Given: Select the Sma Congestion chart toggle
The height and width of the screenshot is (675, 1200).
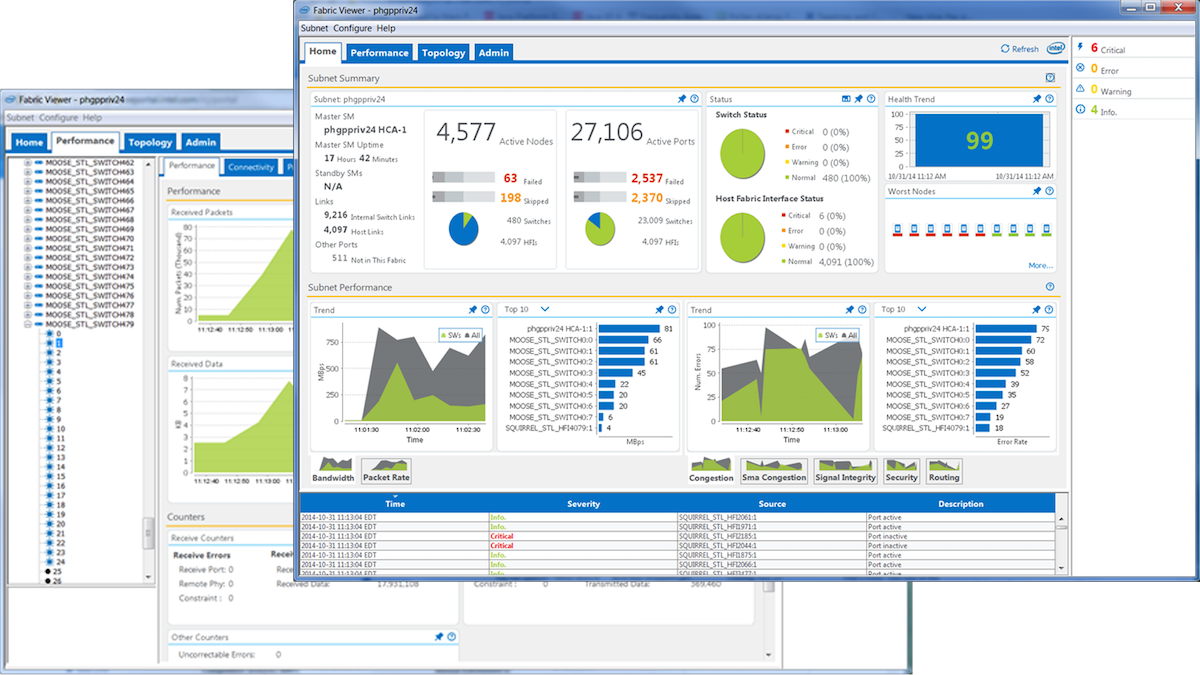Looking at the screenshot, I should tap(774, 471).
